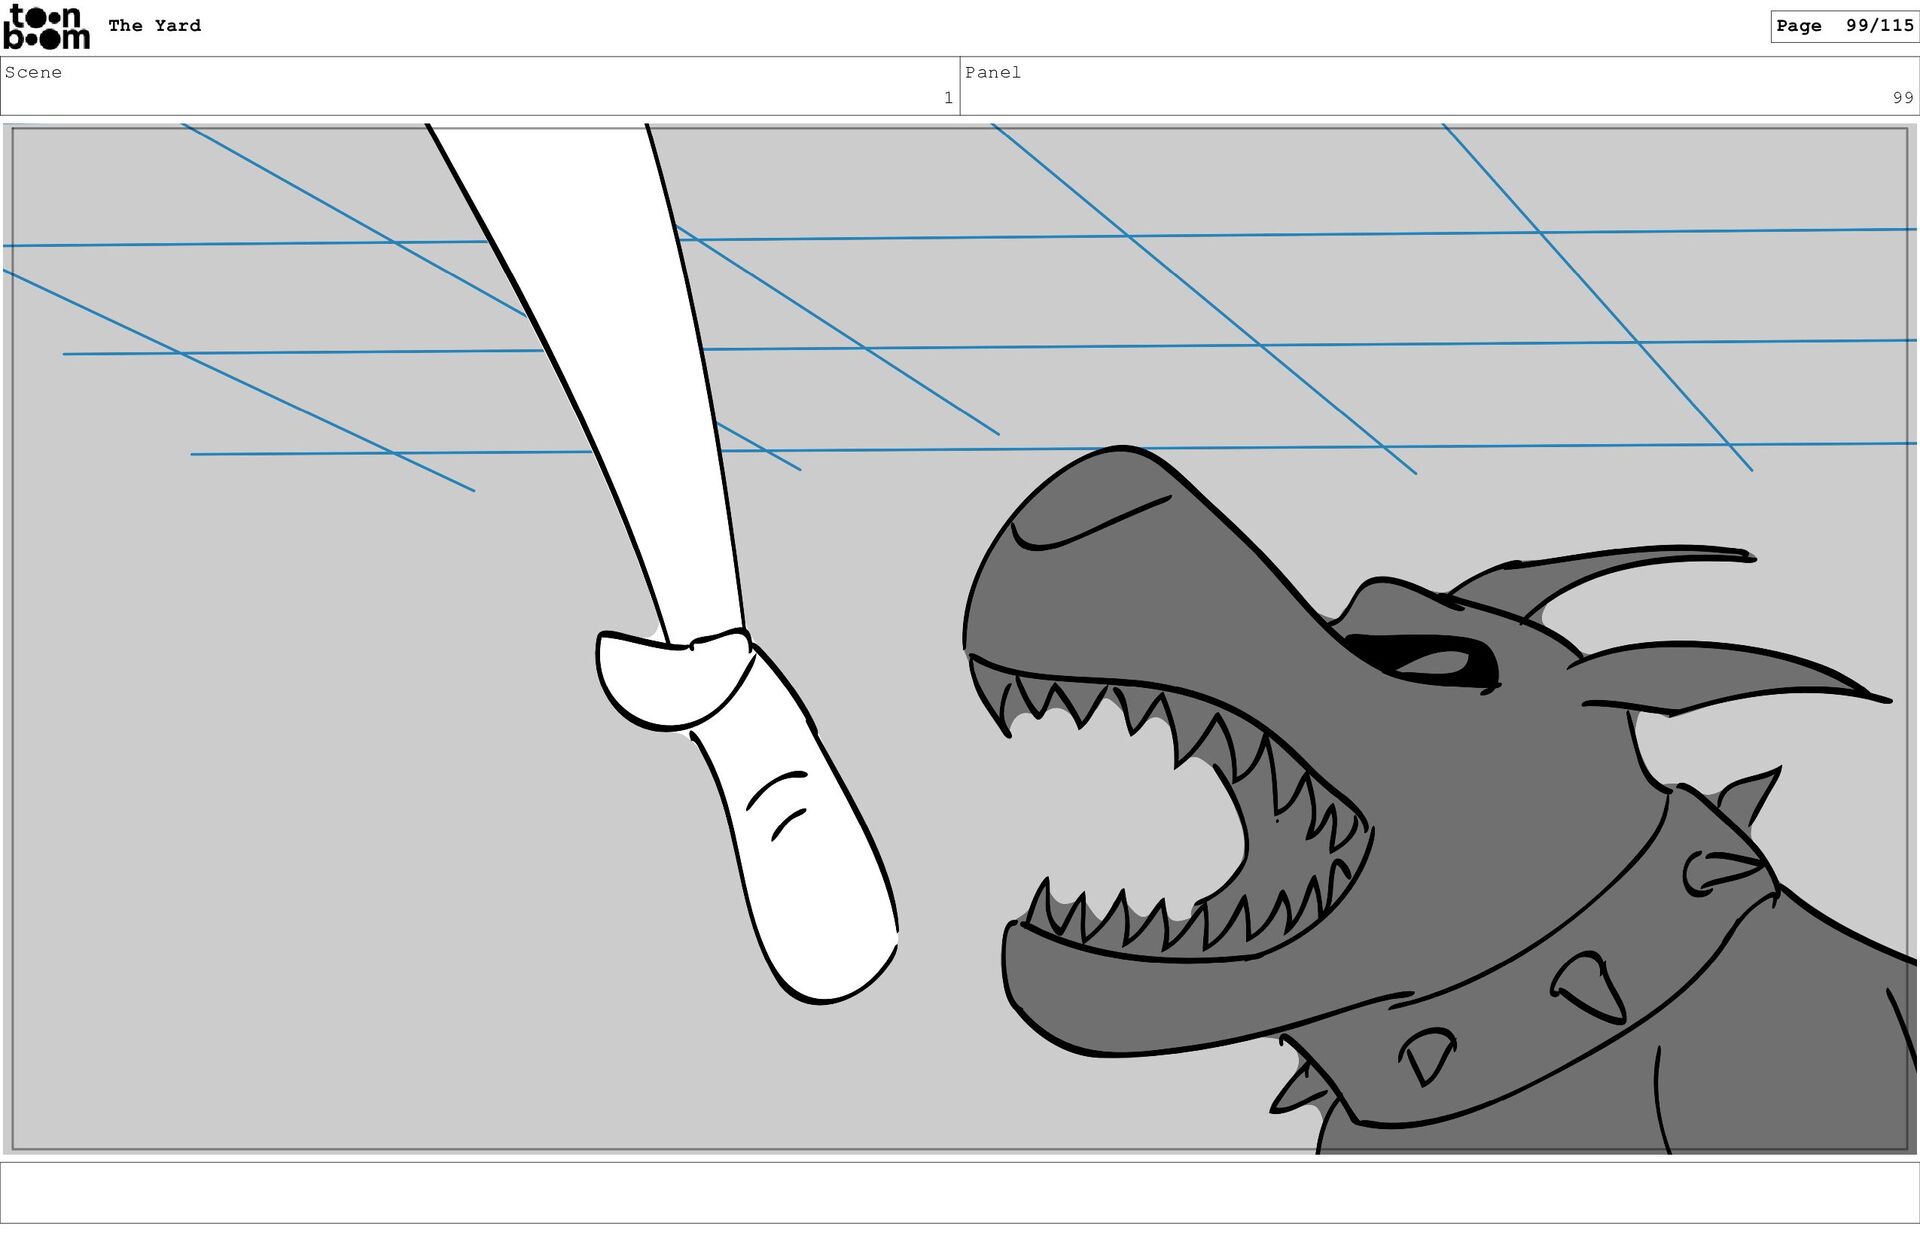Click the Scene header label
This screenshot has height=1242, width=1920.
point(33,72)
